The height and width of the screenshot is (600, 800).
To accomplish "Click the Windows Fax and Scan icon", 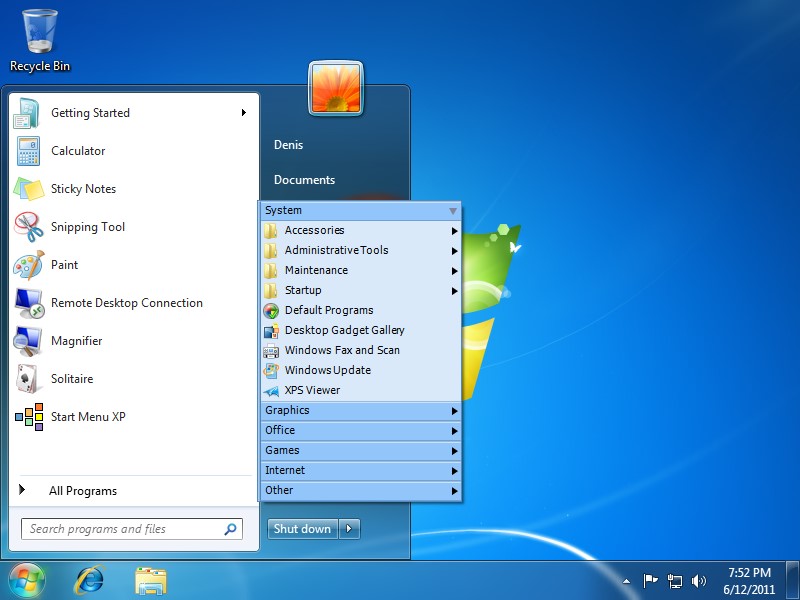I will coord(271,351).
